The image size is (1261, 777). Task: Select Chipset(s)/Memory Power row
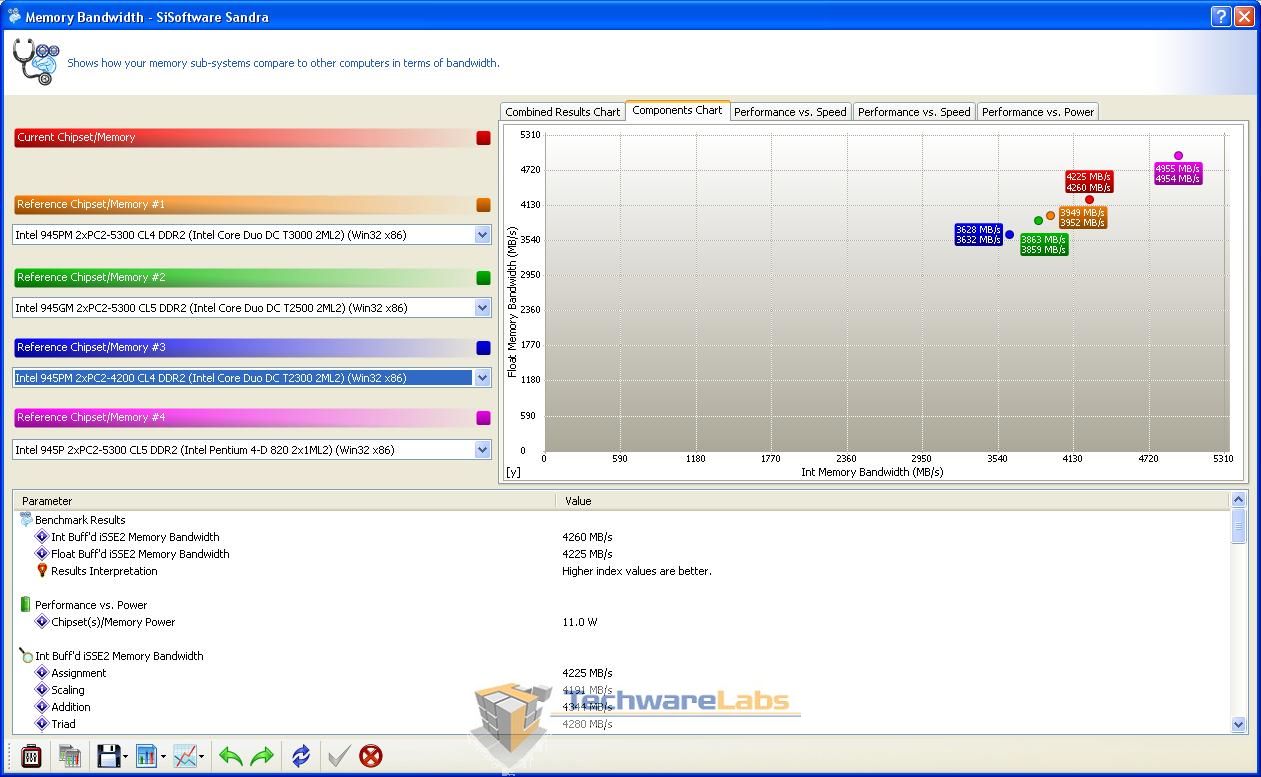click(113, 622)
